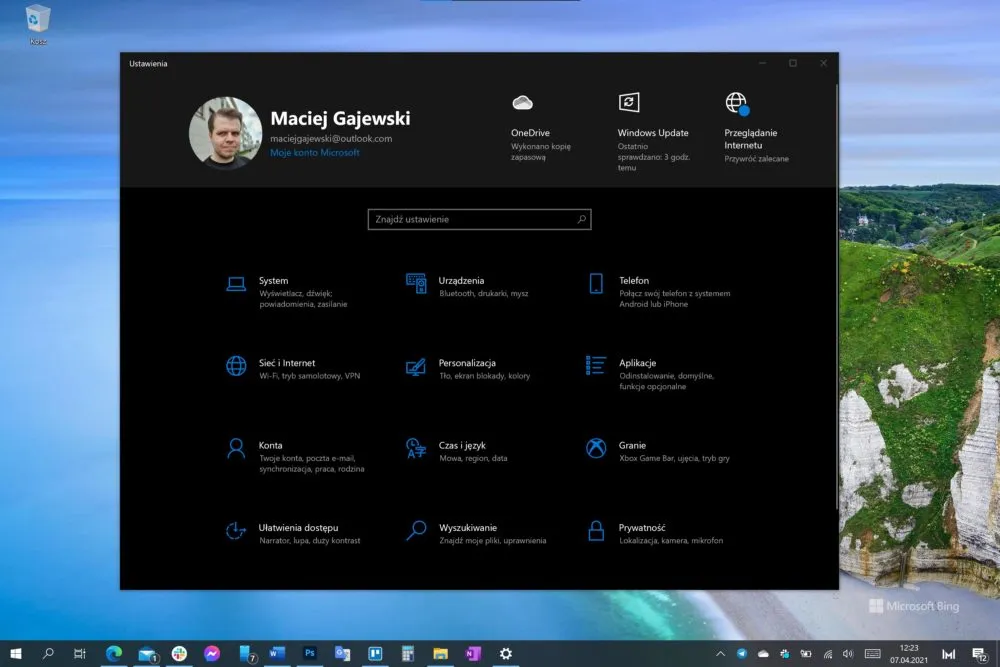Viewport: 1000px width, 667px height.
Task: Click the Moje konto Microsoft link
Action: [314, 153]
